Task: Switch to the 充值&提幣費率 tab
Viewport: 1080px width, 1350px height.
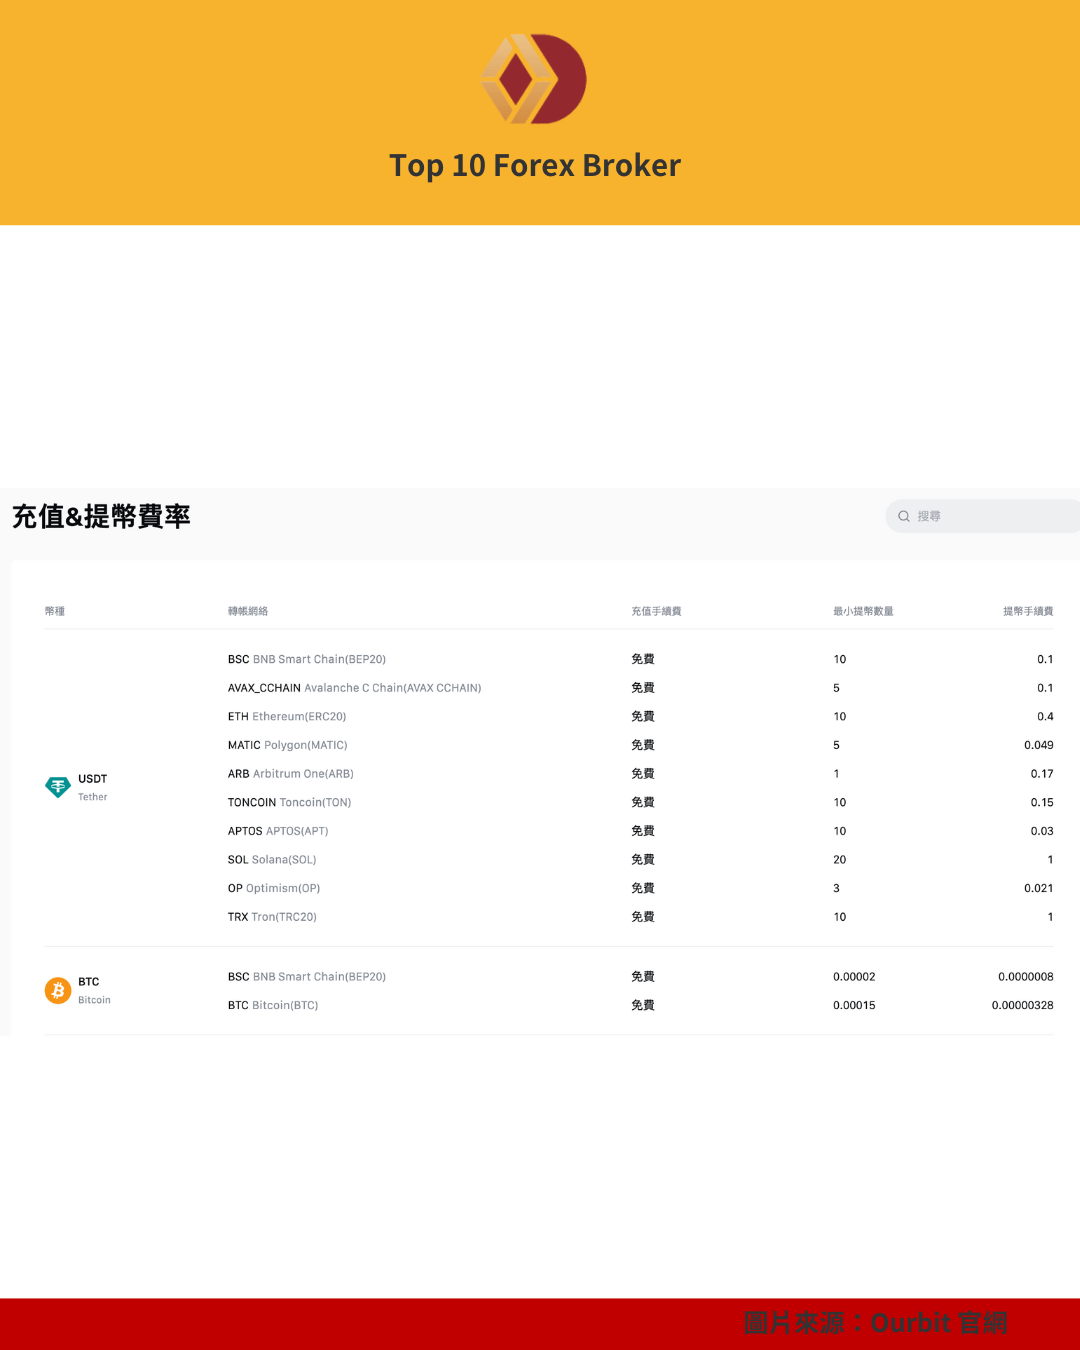Action: 100,517
